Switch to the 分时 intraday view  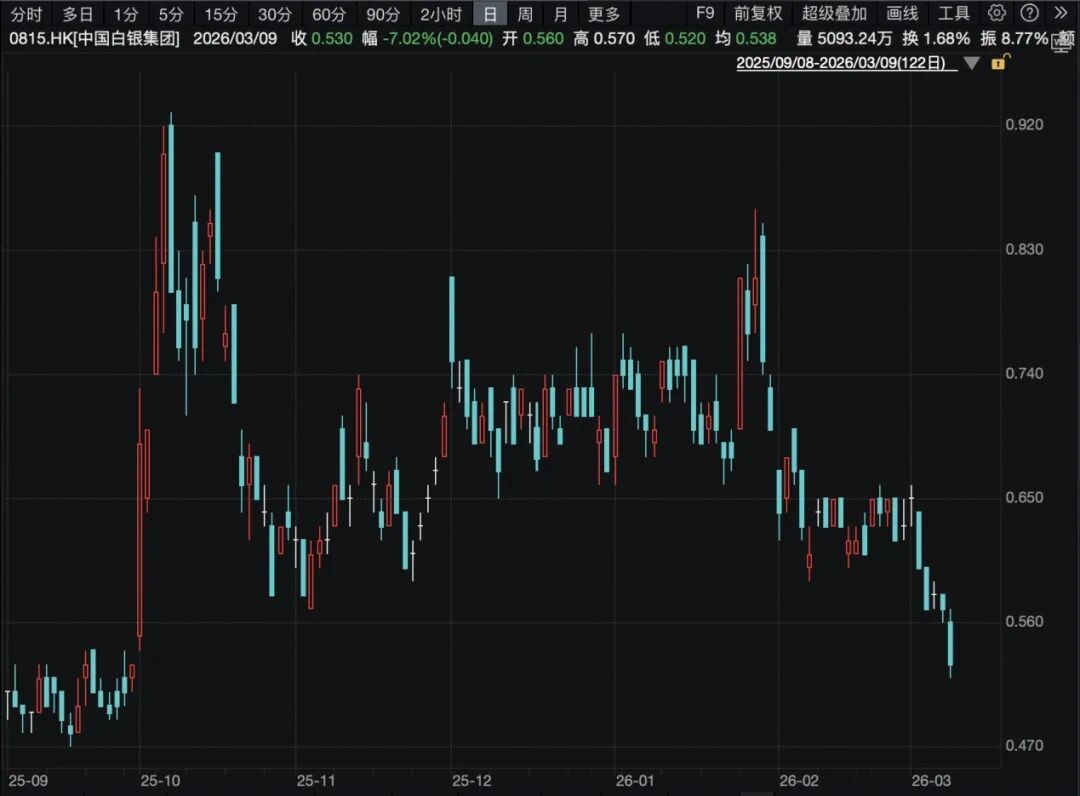(26, 14)
